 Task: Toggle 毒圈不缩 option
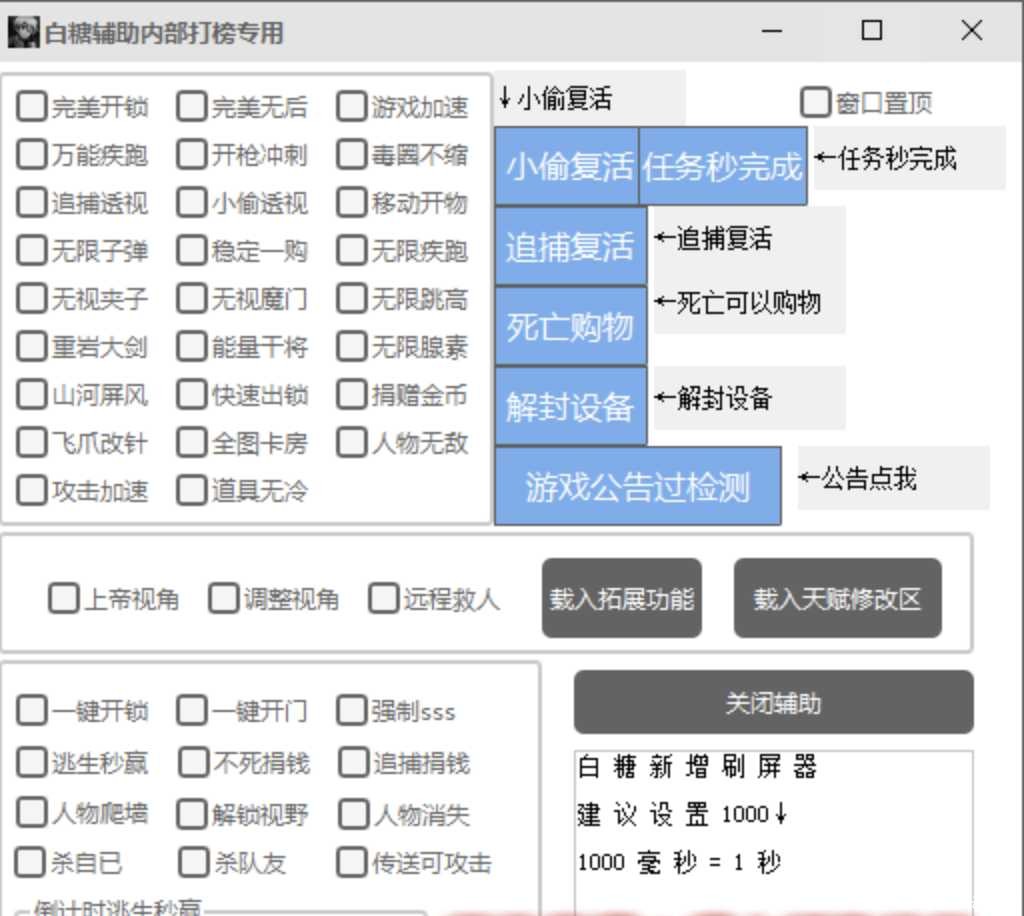coord(351,155)
